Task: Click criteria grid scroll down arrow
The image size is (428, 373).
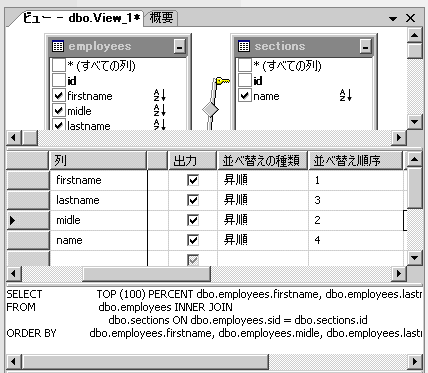Action: pyautogui.click(x=415, y=258)
